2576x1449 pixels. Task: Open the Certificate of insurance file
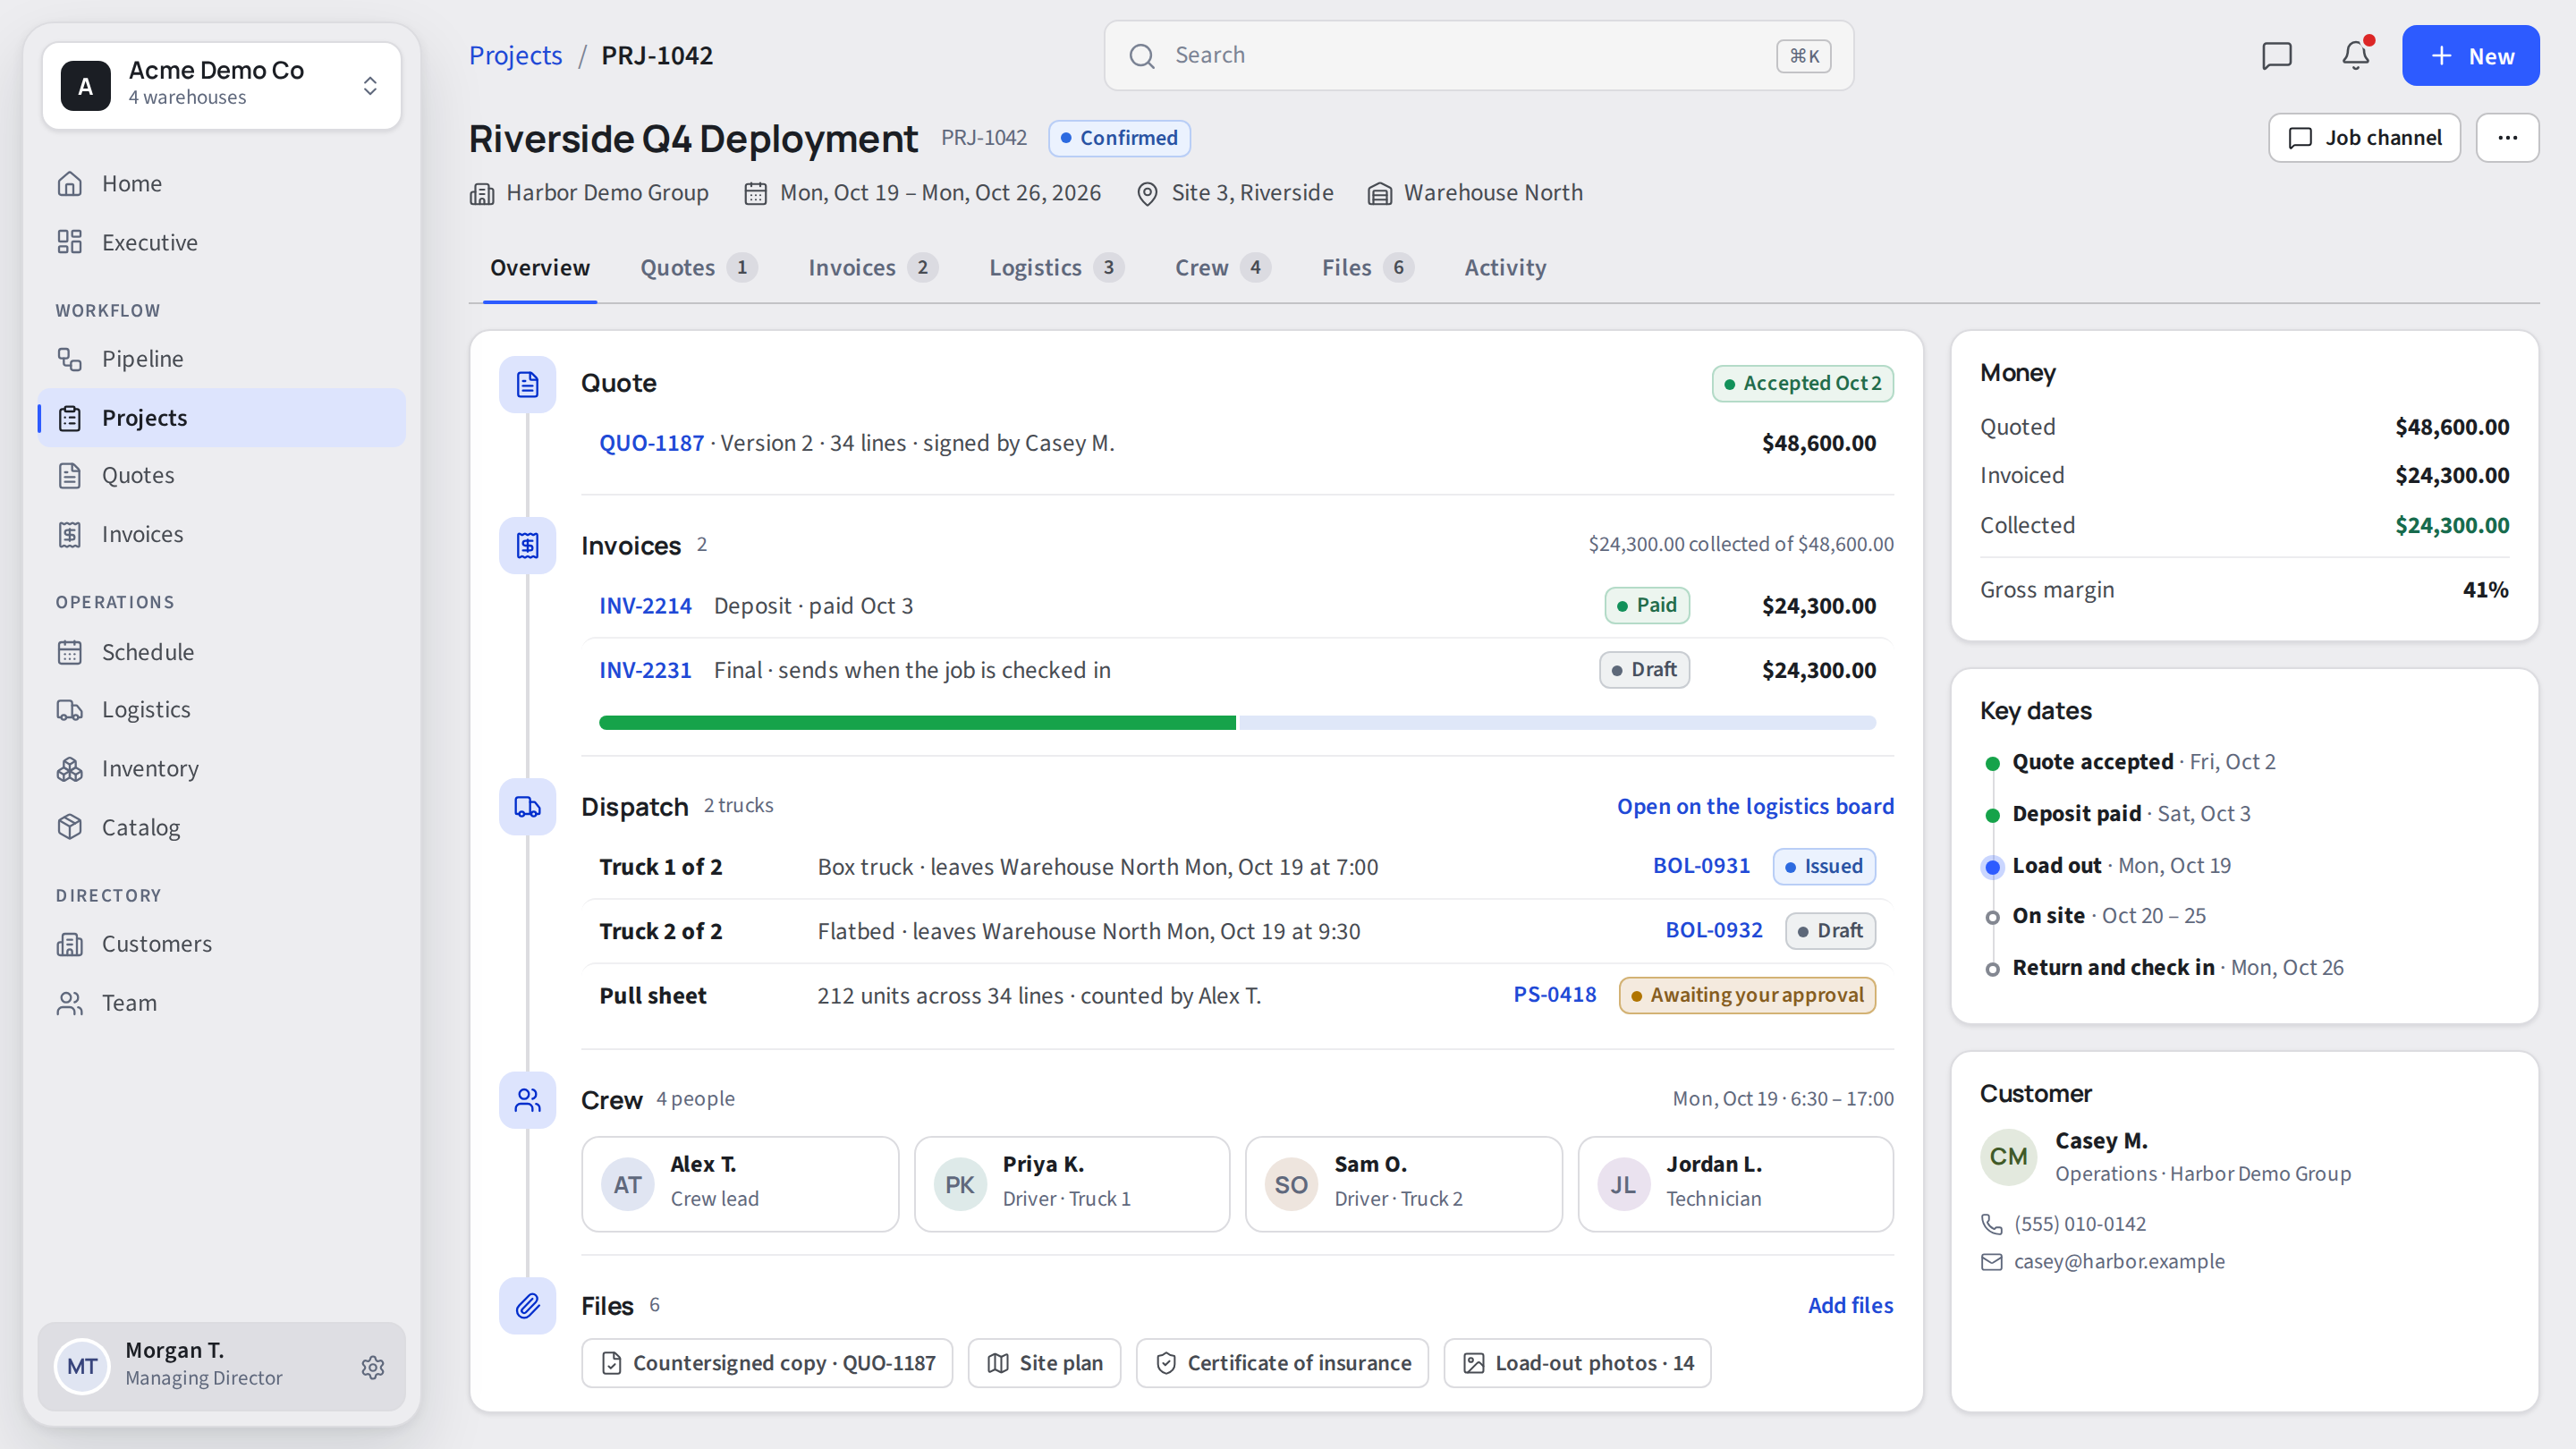tap(1282, 1363)
